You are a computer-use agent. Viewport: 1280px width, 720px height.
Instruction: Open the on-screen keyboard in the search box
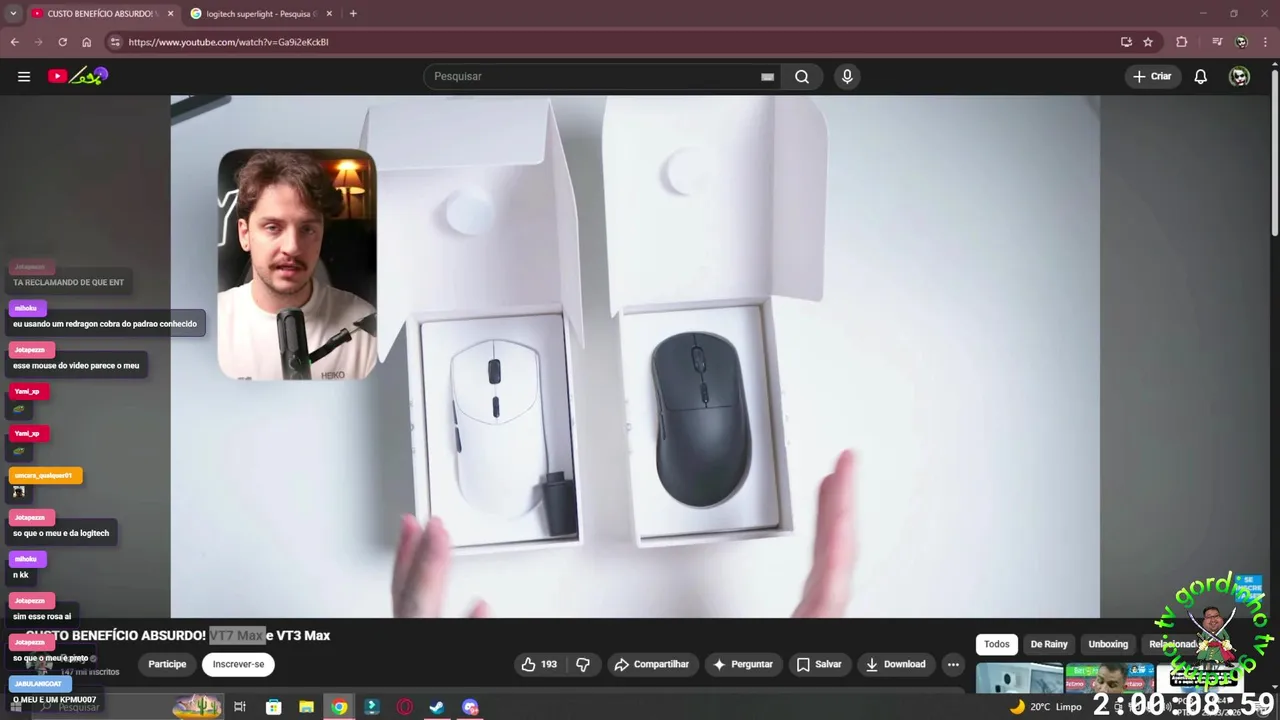767,77
